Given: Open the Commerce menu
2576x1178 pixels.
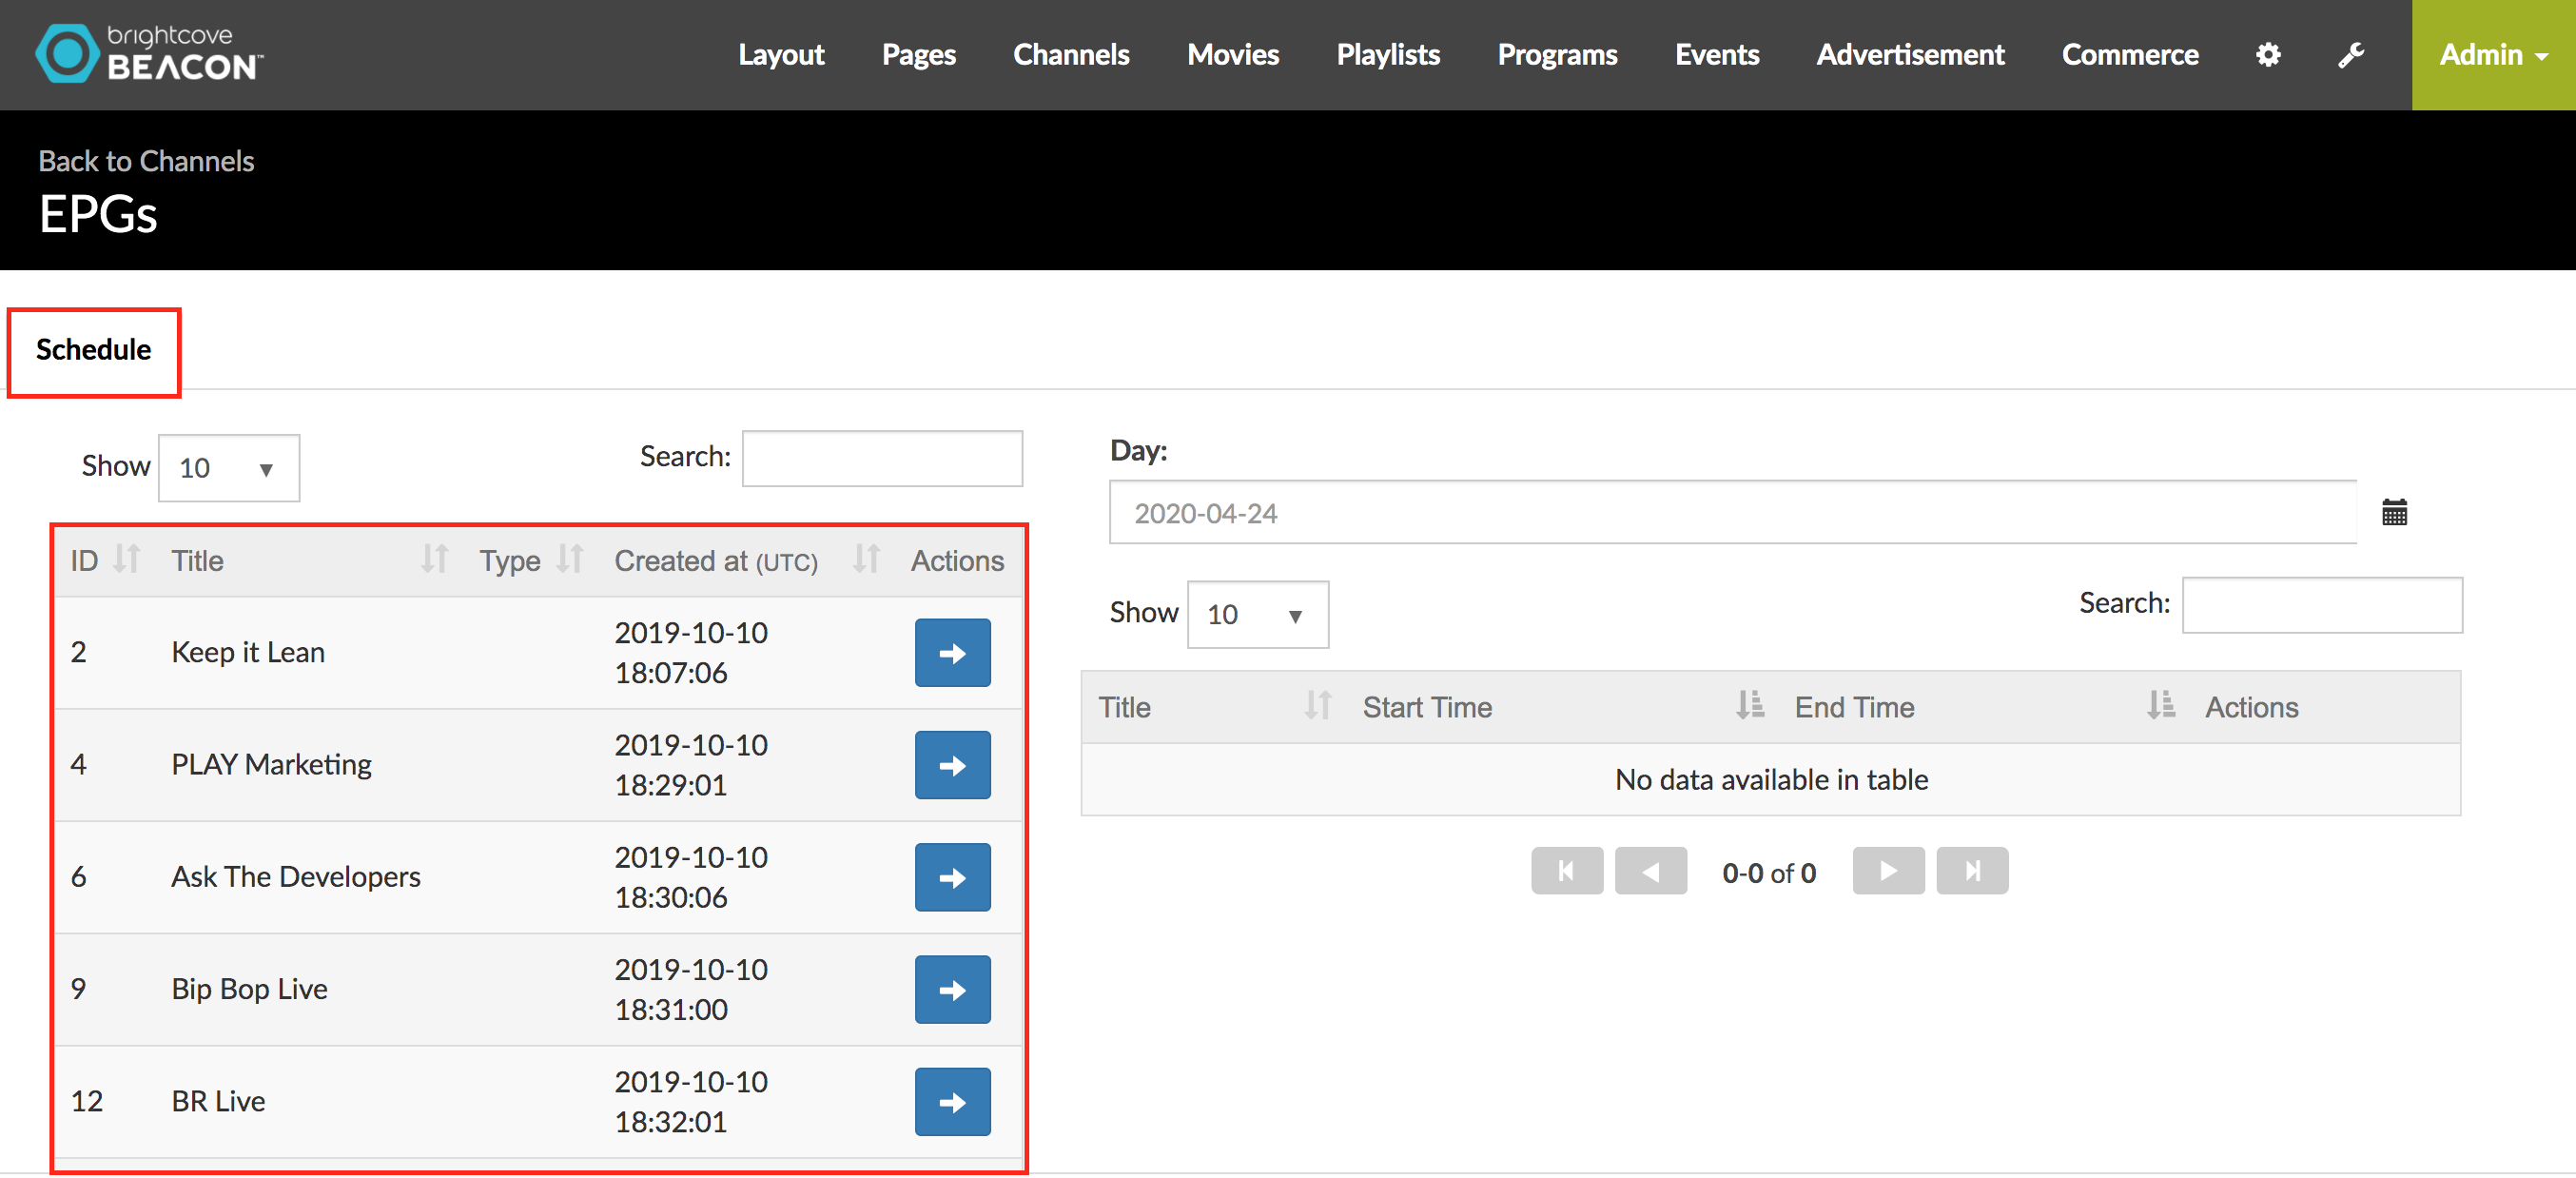Looking at the screenshot, I should [2130, 54].
